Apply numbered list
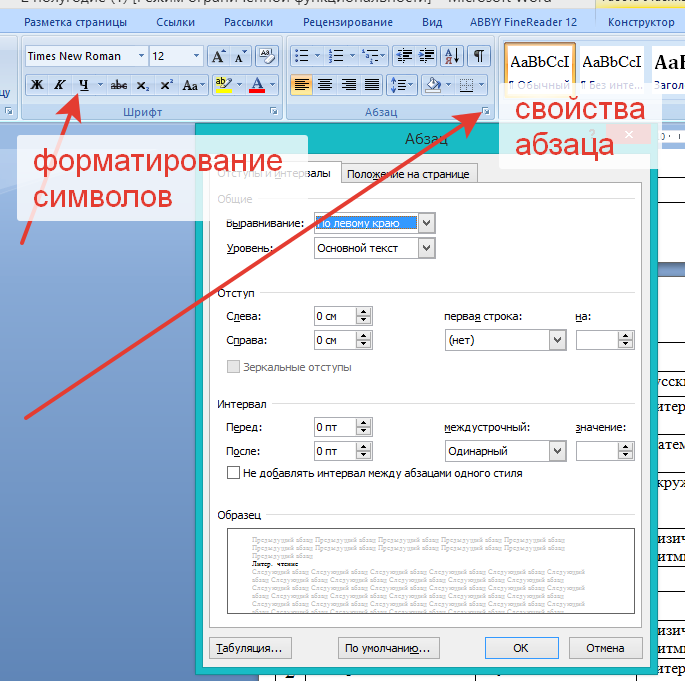Screen dimensions: 685x681 tap(336, 56)
